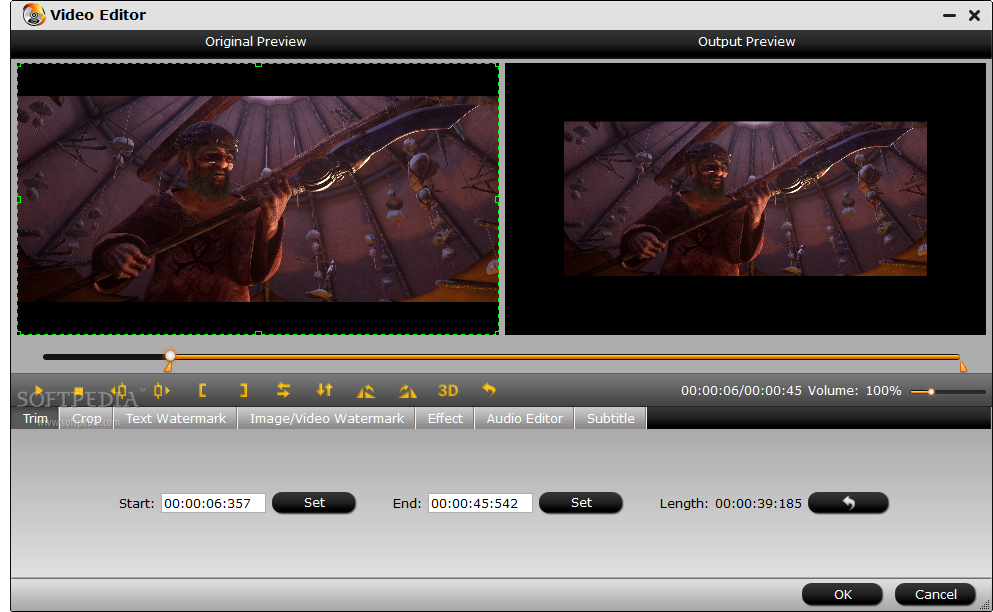Click the Volume: 100% label
Viewport: 993px width, 612px height.
tap(854, 391)
